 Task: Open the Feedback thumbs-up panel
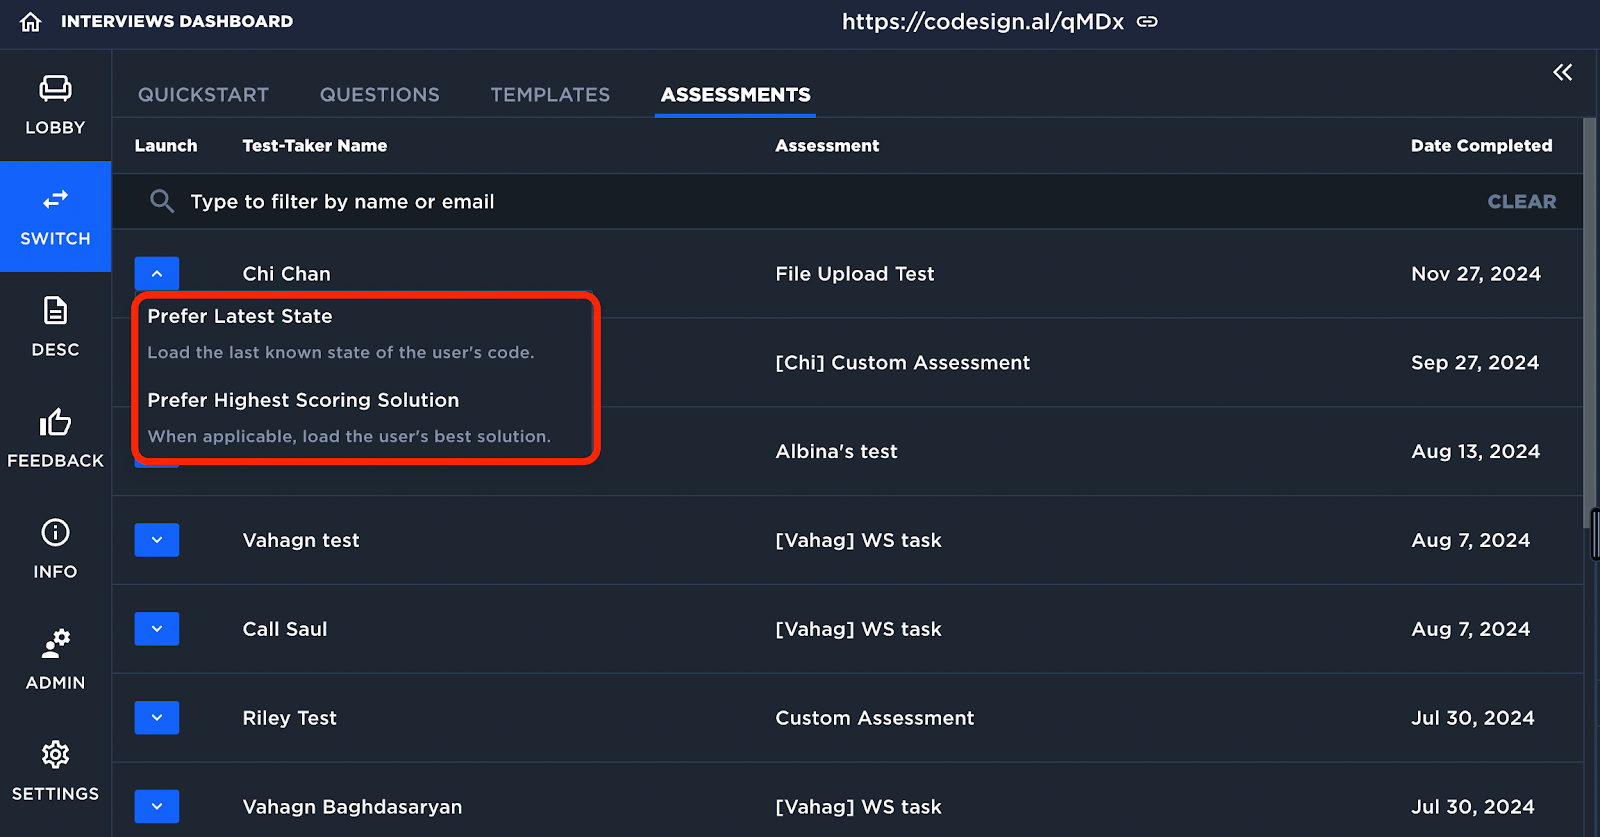55,438
